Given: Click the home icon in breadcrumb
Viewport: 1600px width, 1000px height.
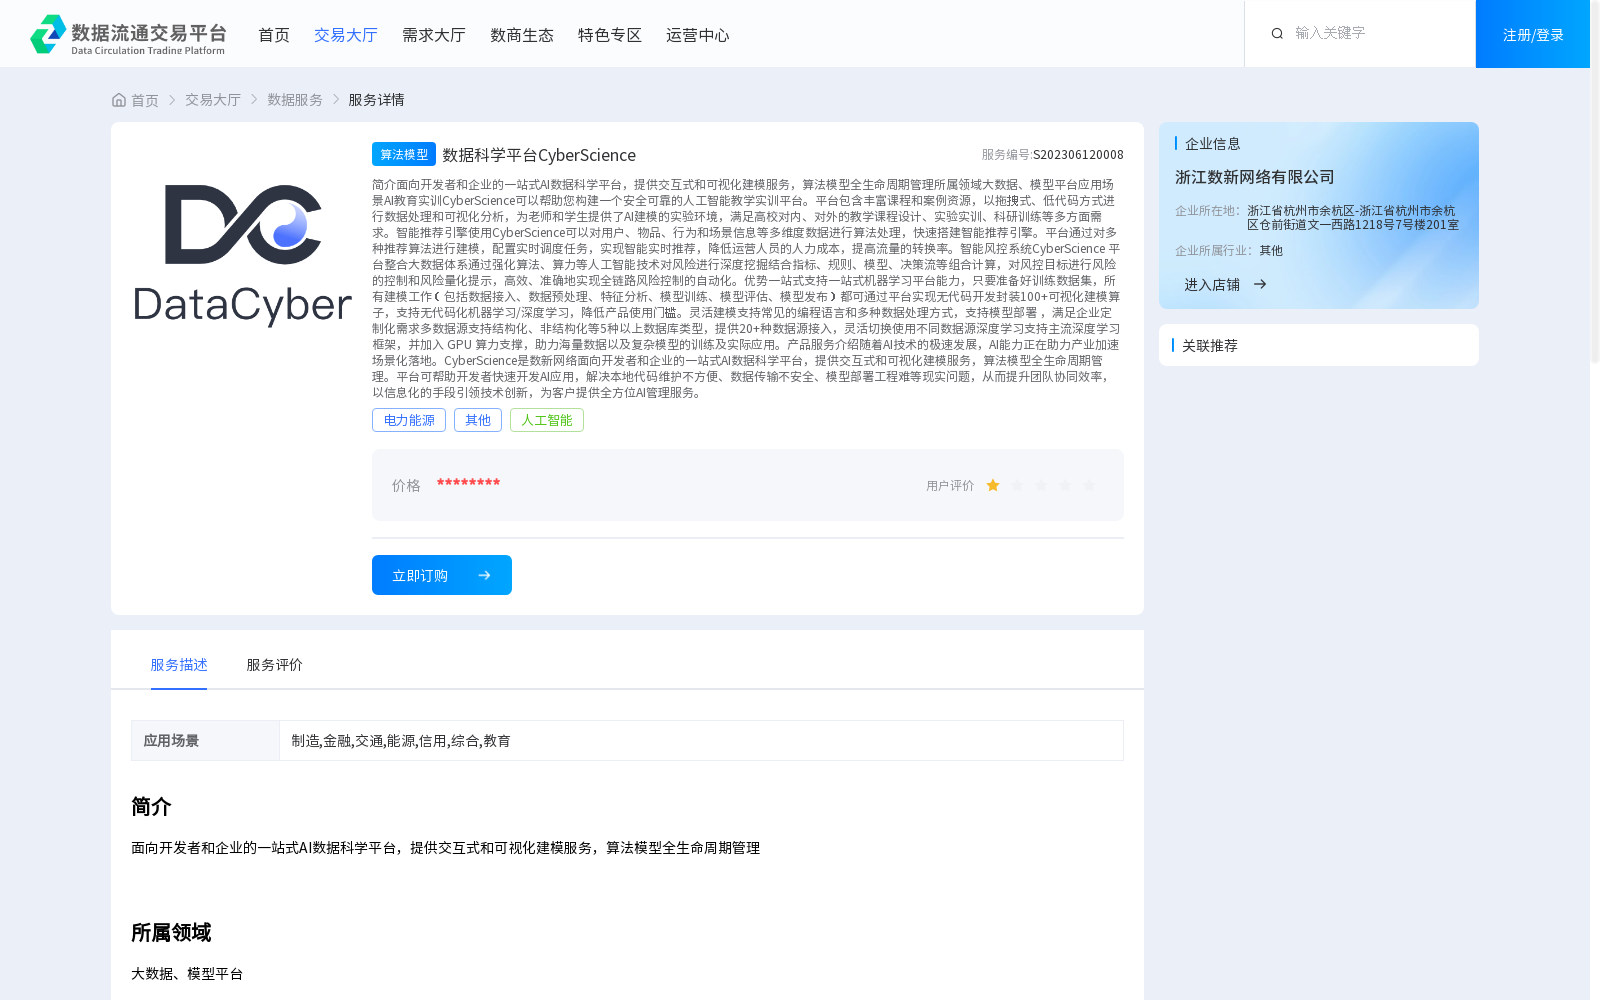Looking at the screenshot, I should [x=119, y=100].
